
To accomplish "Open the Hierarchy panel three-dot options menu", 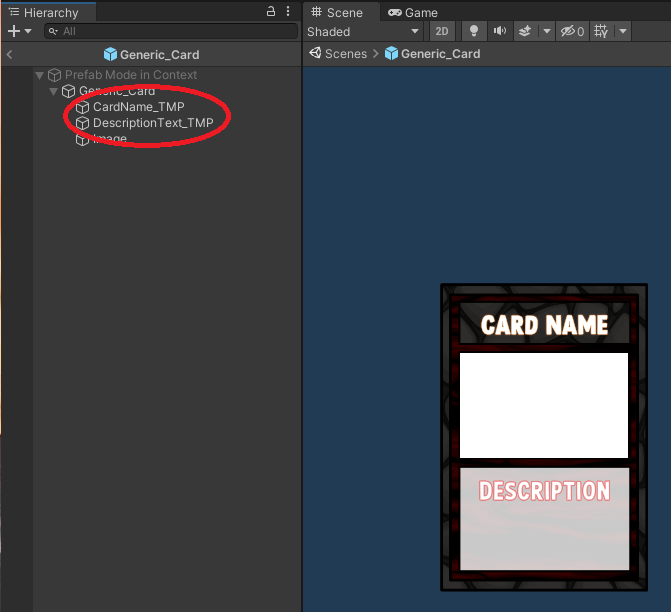I will (x=288, y=11).
